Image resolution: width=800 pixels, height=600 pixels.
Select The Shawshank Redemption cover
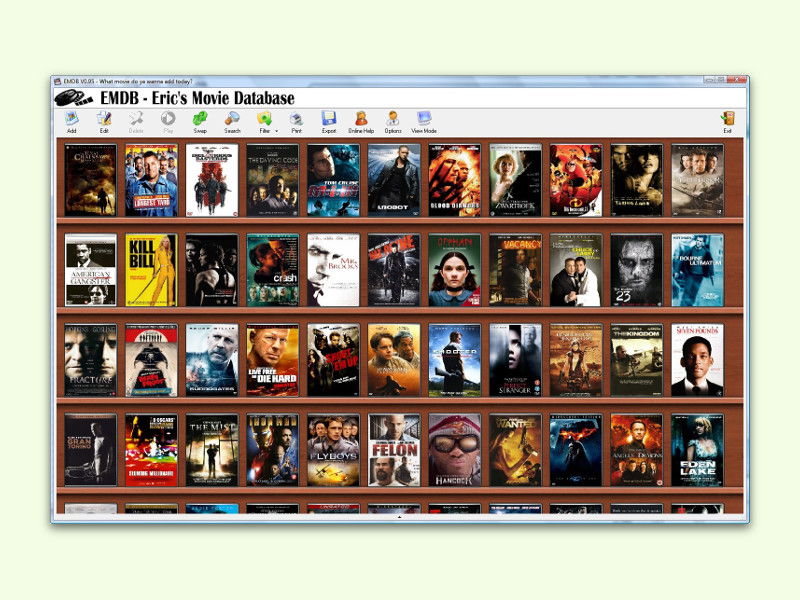394,360
